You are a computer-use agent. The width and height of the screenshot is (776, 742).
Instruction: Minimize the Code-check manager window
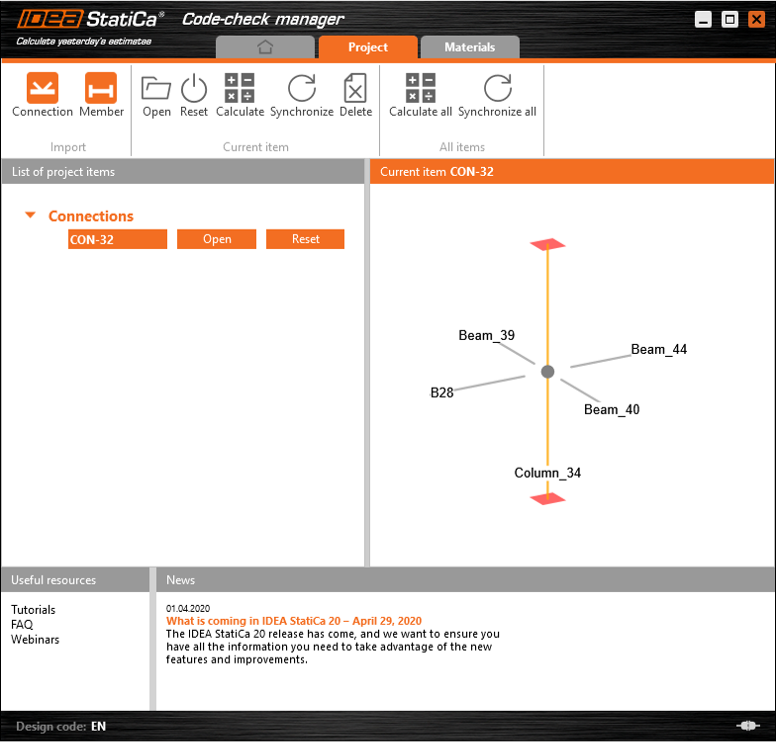703,19
